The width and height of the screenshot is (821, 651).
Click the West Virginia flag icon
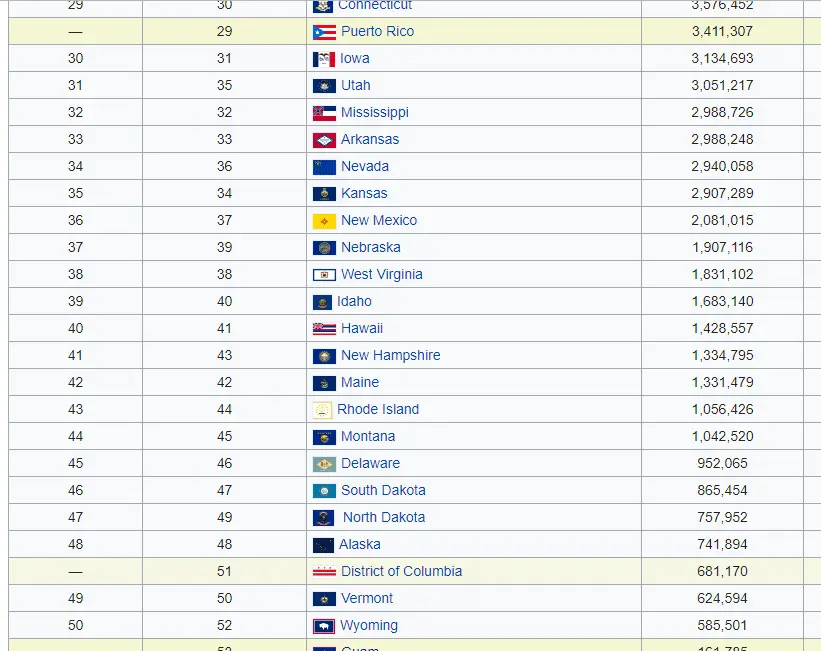tap(324, 275)
